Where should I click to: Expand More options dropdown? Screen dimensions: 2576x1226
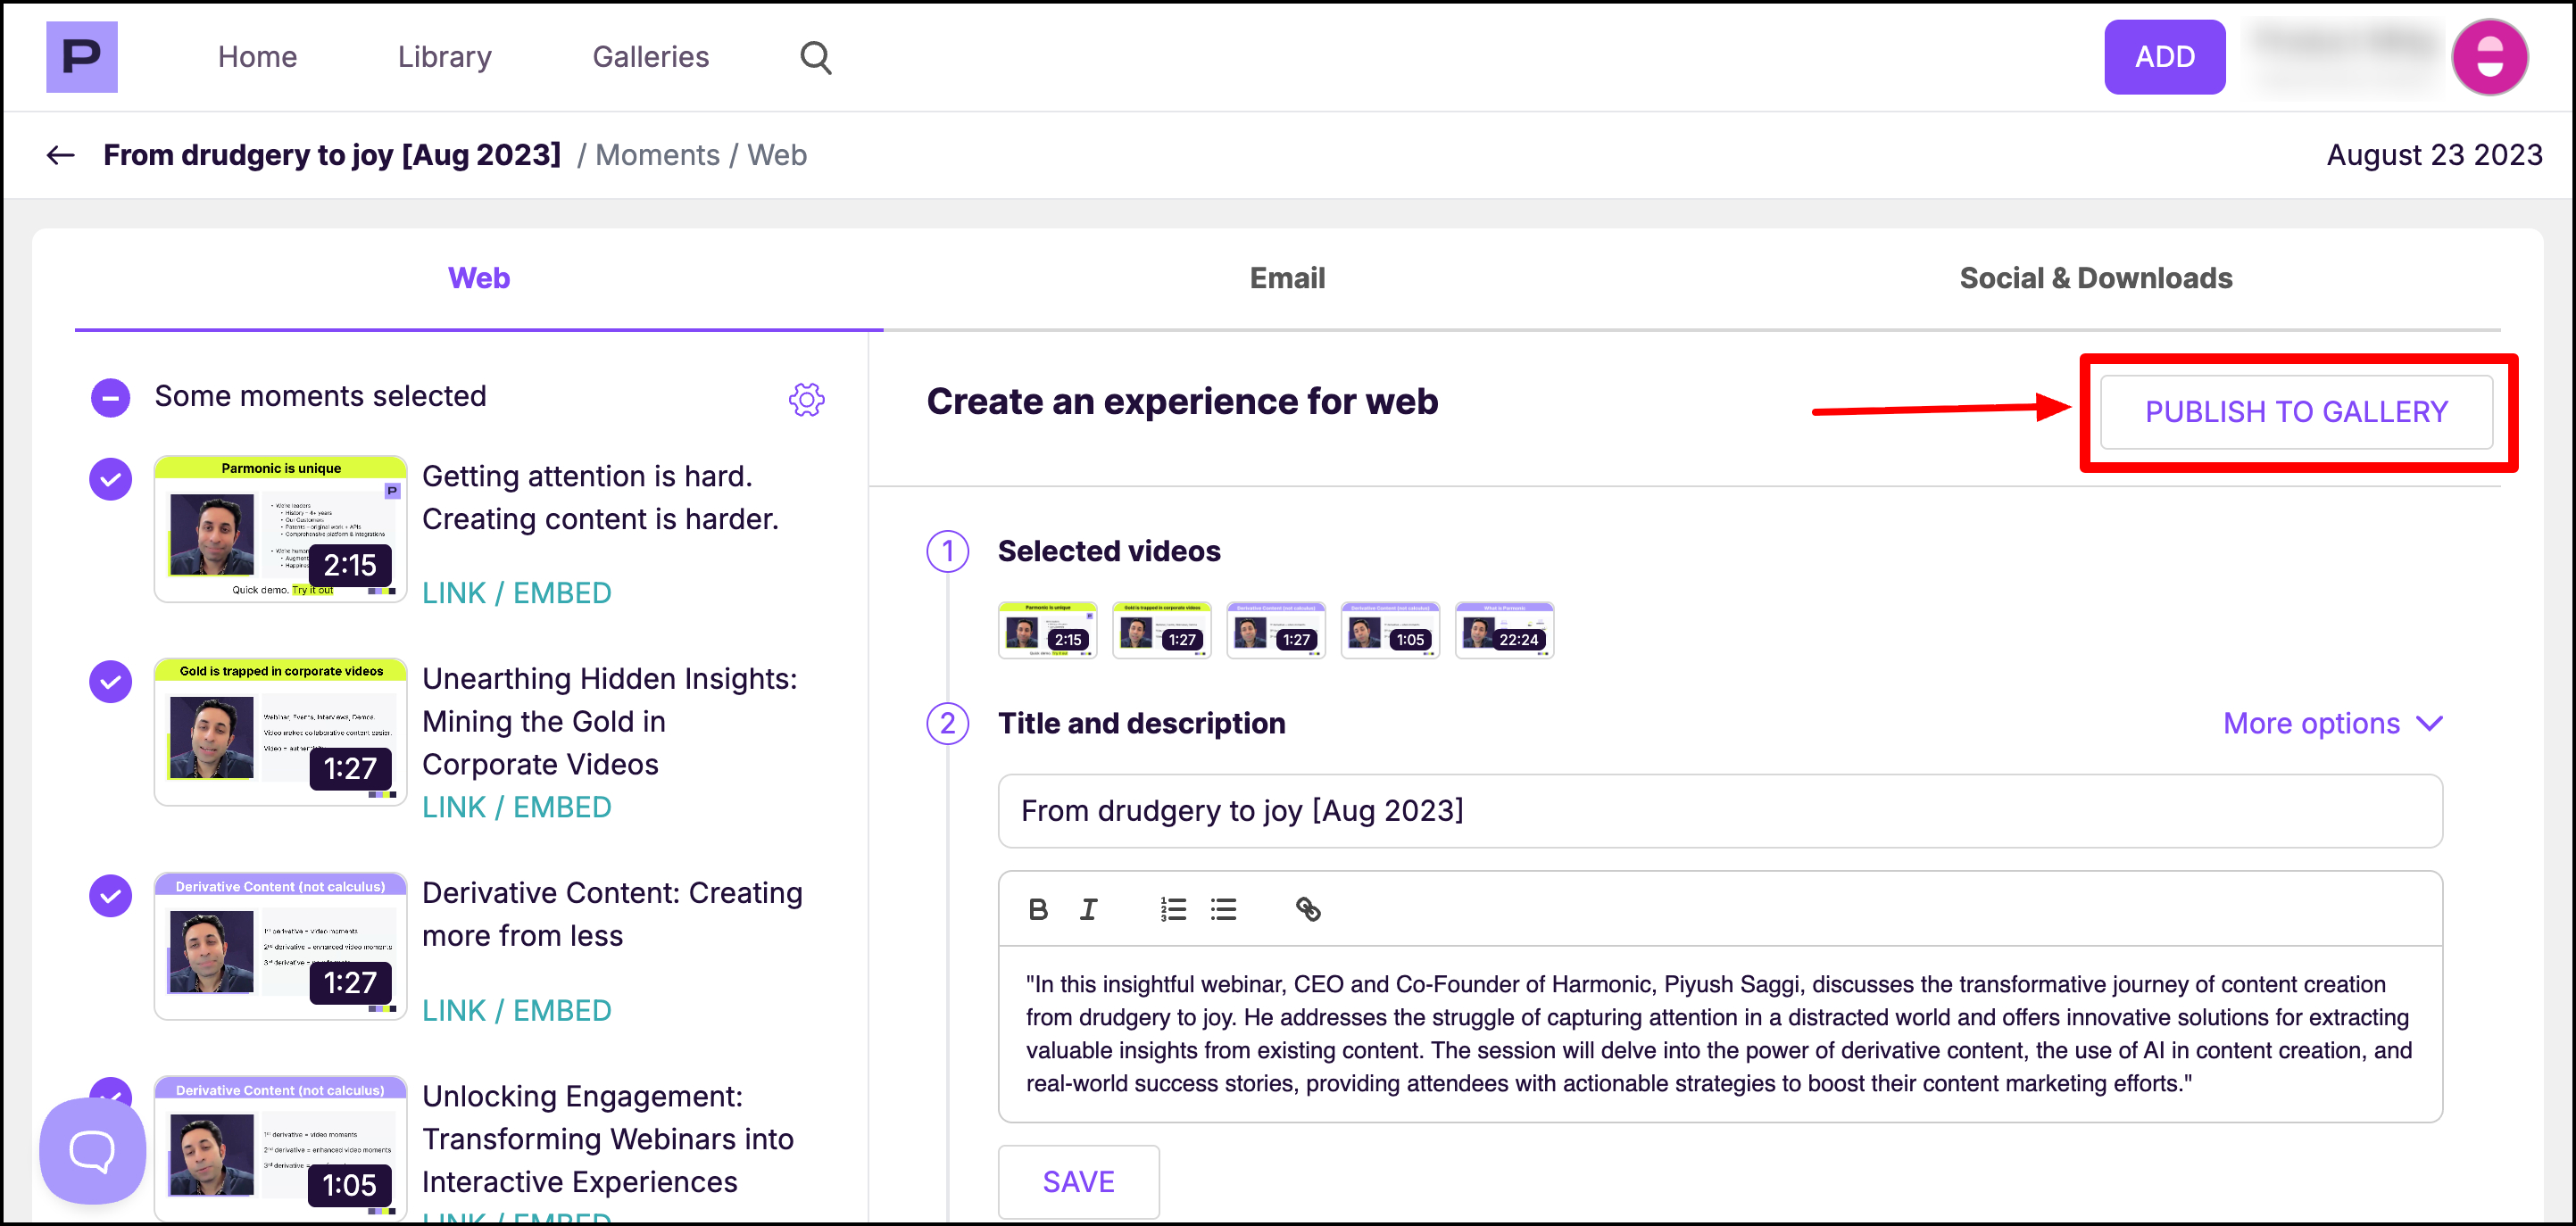coord(2331,723)
